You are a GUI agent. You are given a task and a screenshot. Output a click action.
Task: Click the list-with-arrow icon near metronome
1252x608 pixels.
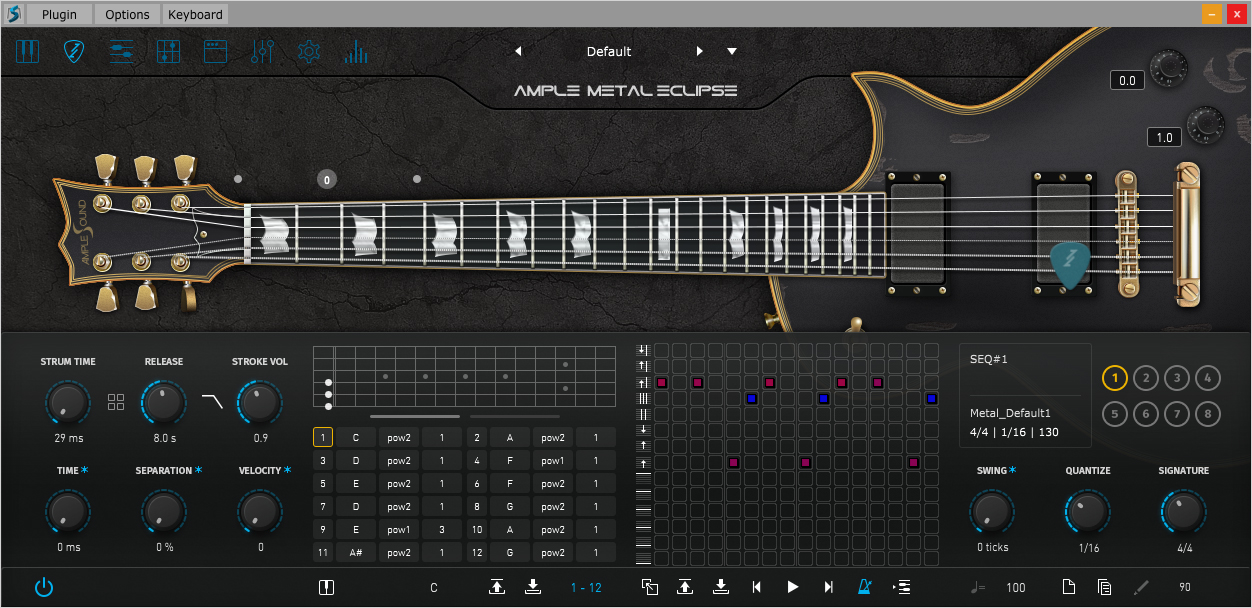point(901,587)
